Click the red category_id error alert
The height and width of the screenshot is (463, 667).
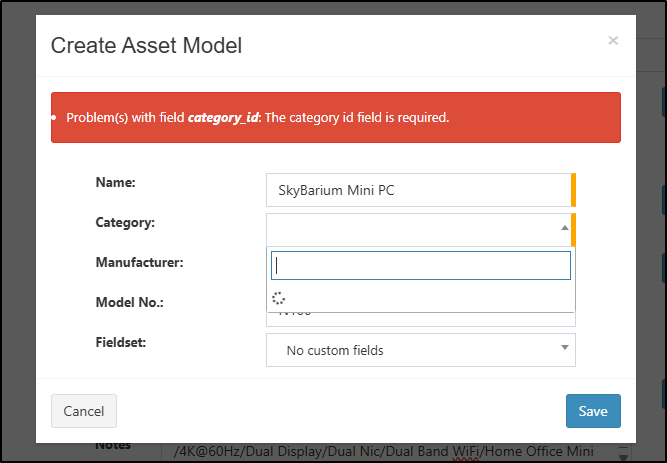click(335, 118)
